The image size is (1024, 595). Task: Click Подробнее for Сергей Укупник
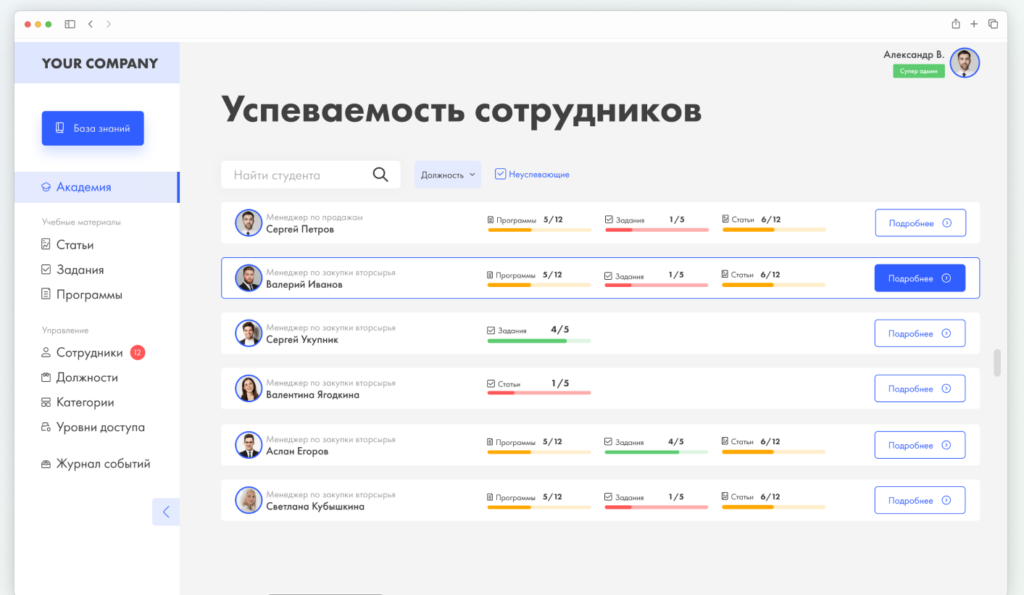point(920,334)
